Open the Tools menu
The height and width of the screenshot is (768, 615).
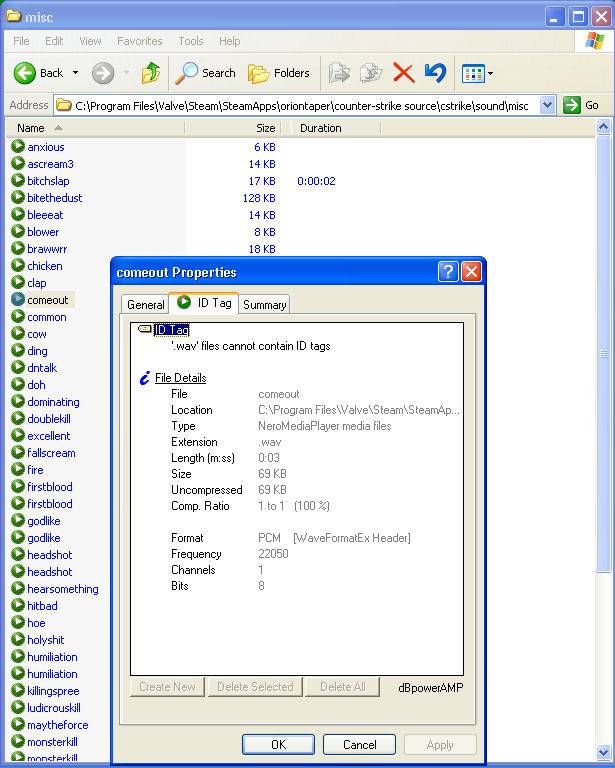pyautogui.click(x=191, y=41)
